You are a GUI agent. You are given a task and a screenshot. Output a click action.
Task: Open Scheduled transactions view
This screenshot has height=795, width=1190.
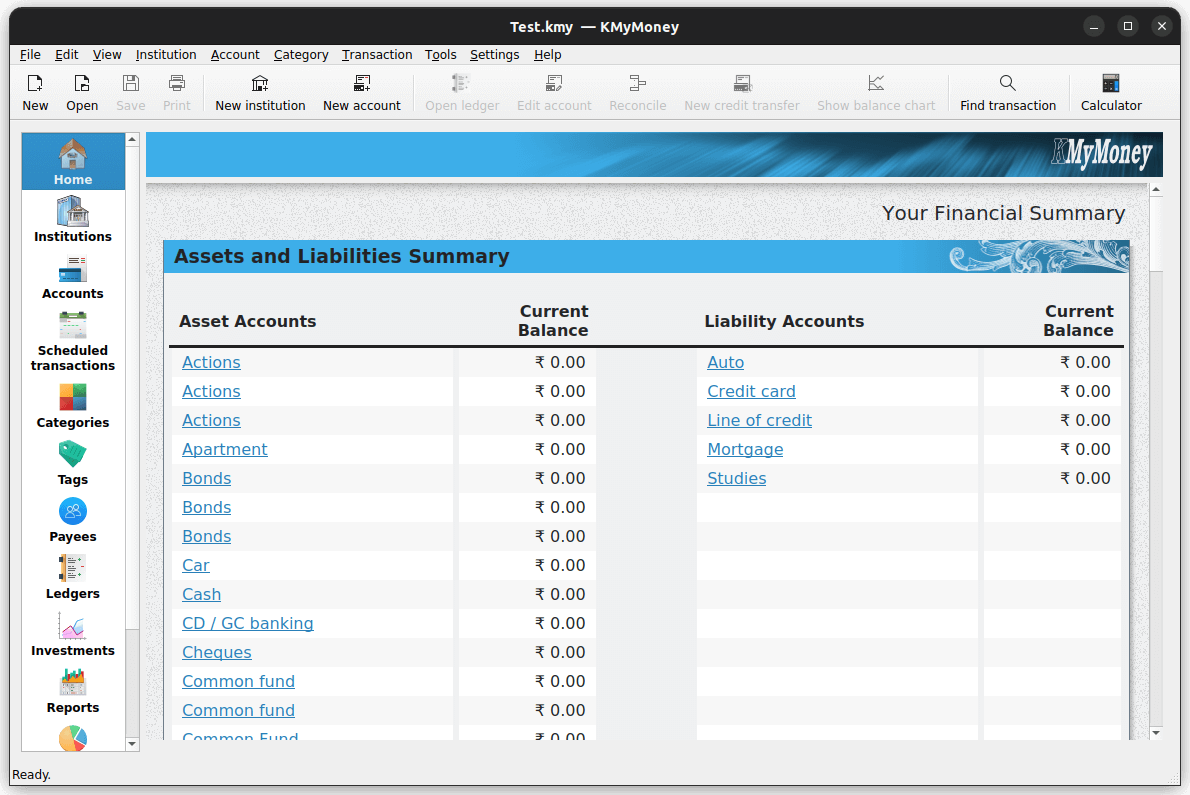click(x=72, y=338)
